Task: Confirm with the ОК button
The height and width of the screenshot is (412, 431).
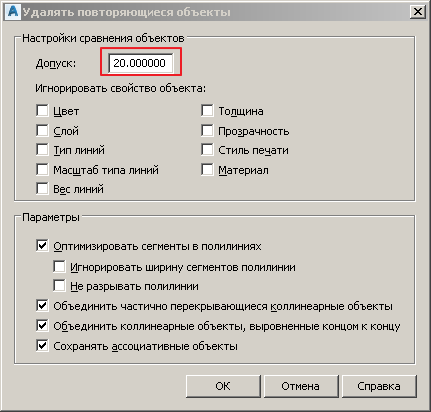Action: click(x=223, y=386)
